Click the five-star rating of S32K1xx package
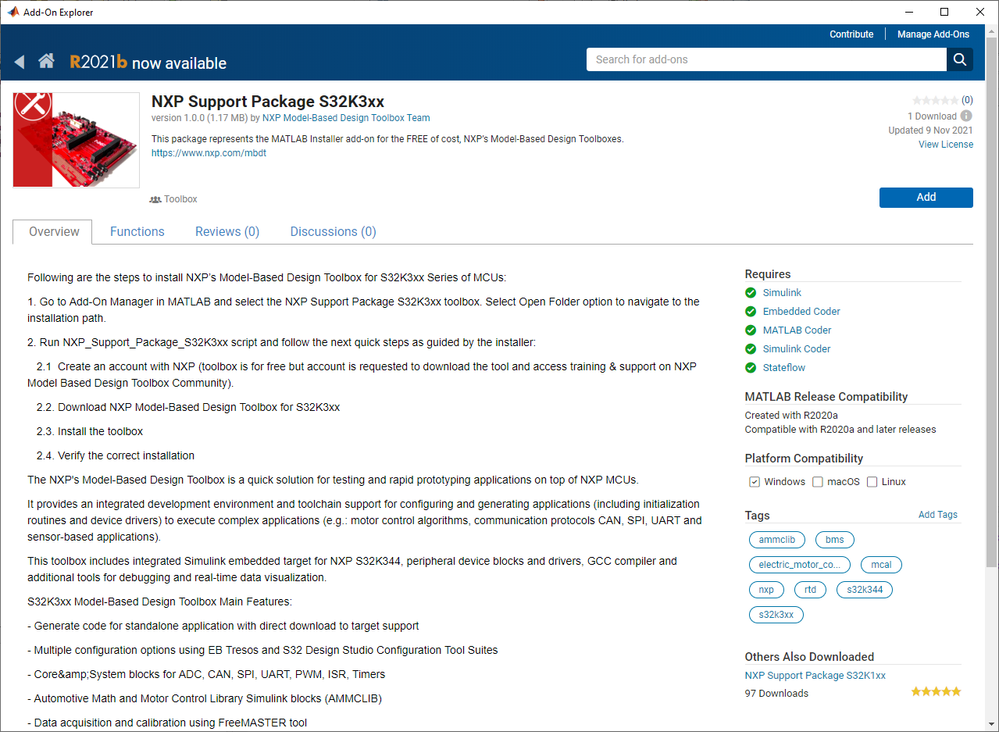Screen dimensions: 999x732 point(935,691)
